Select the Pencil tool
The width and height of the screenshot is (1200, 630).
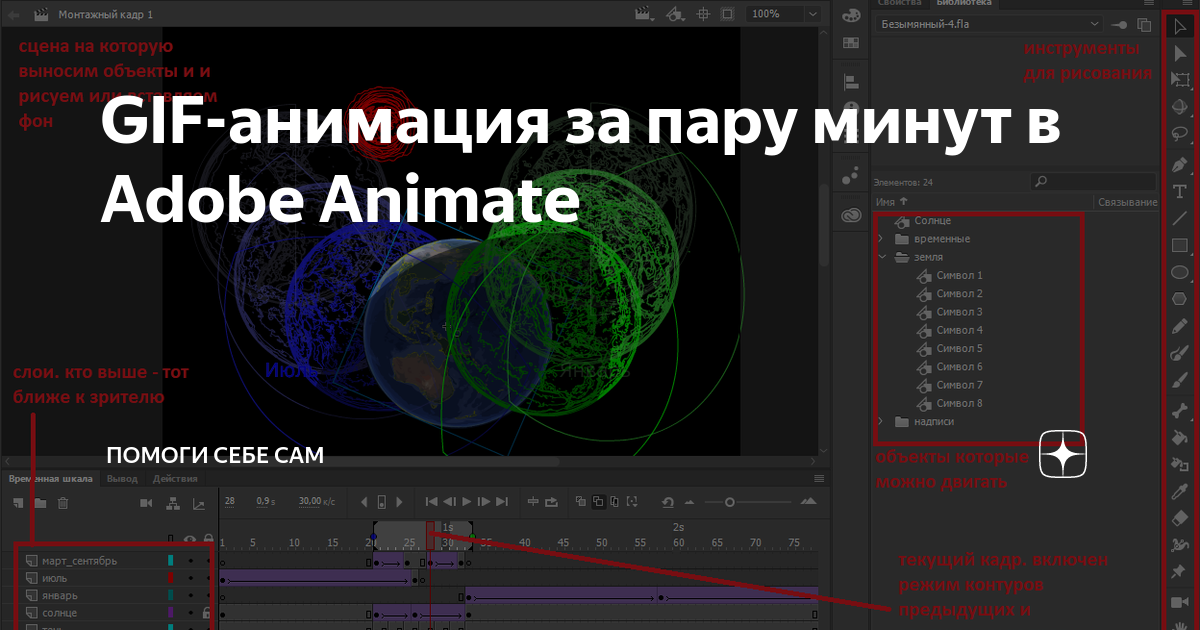pyautogui.click(x=1179, y=327)
